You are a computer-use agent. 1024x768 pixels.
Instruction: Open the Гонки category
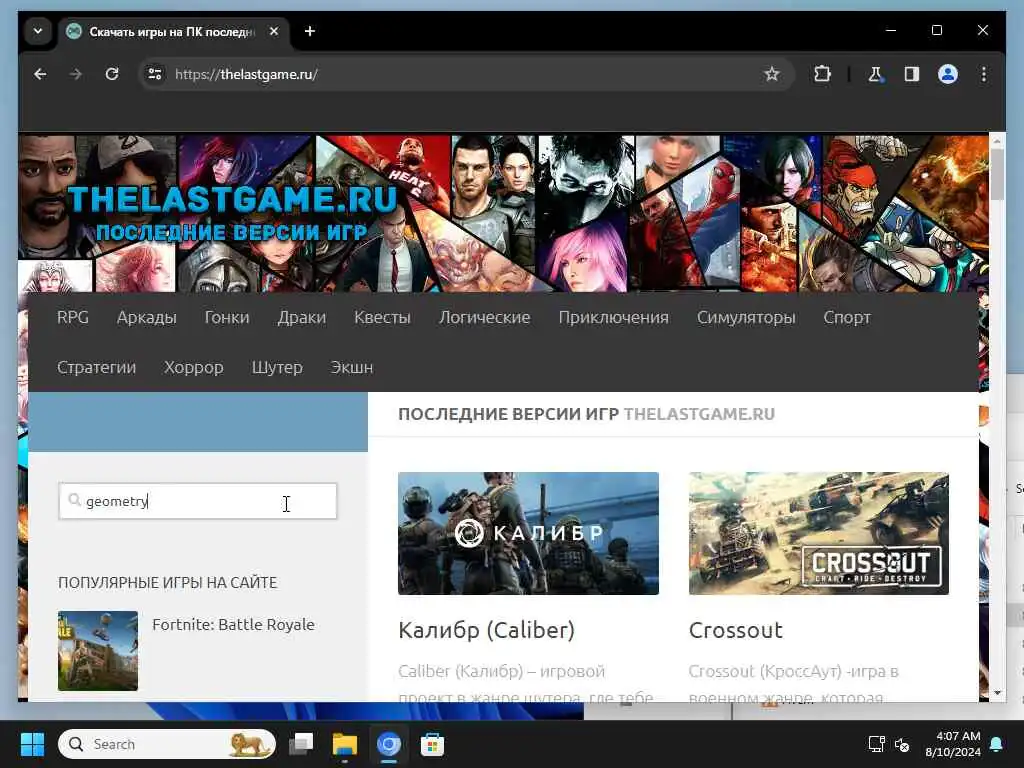(227, 317)
